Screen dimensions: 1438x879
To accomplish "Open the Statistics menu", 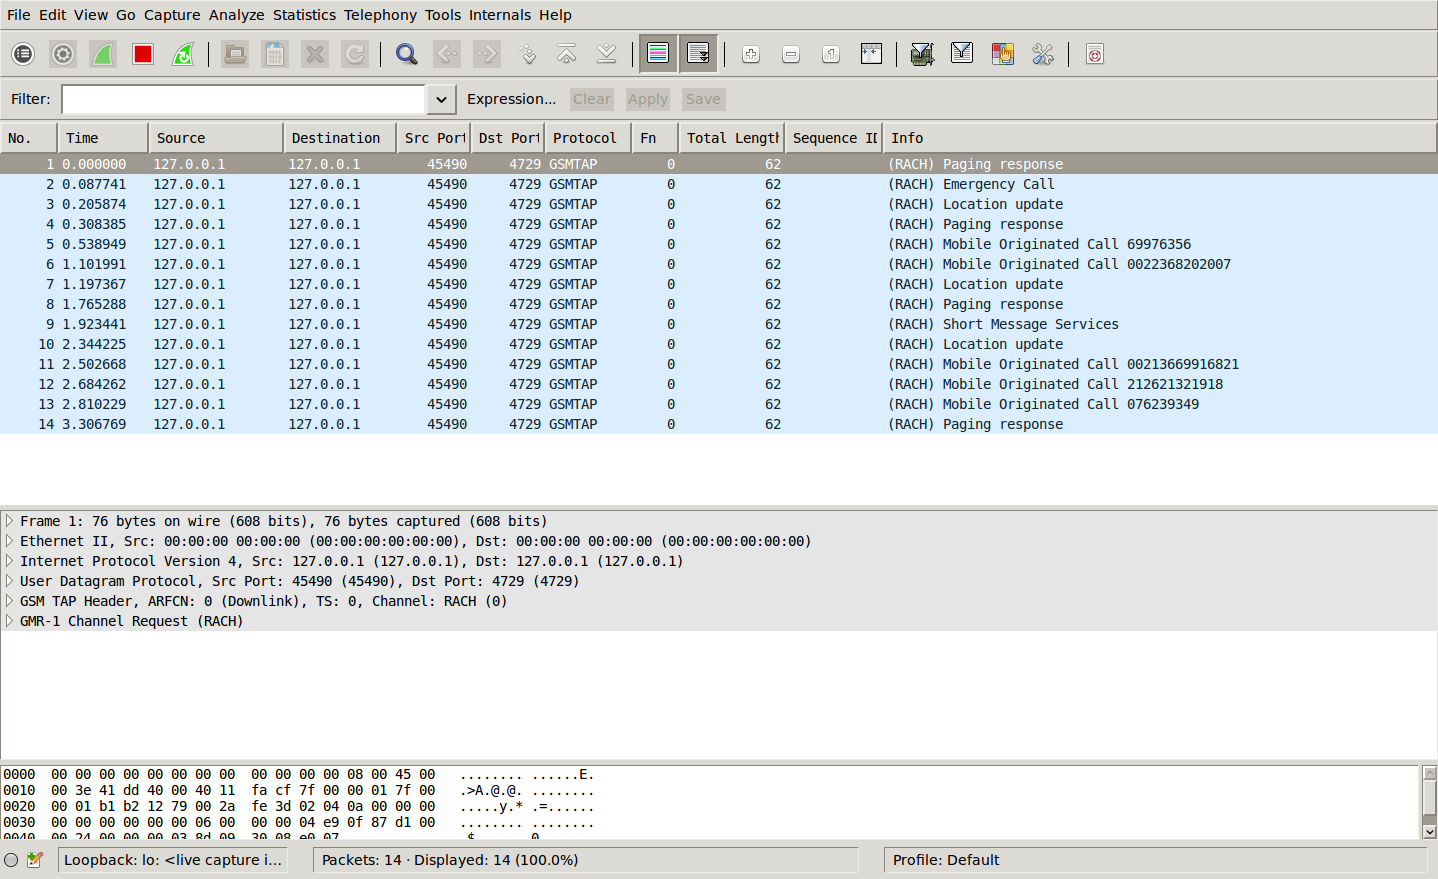I will [304, 15].
